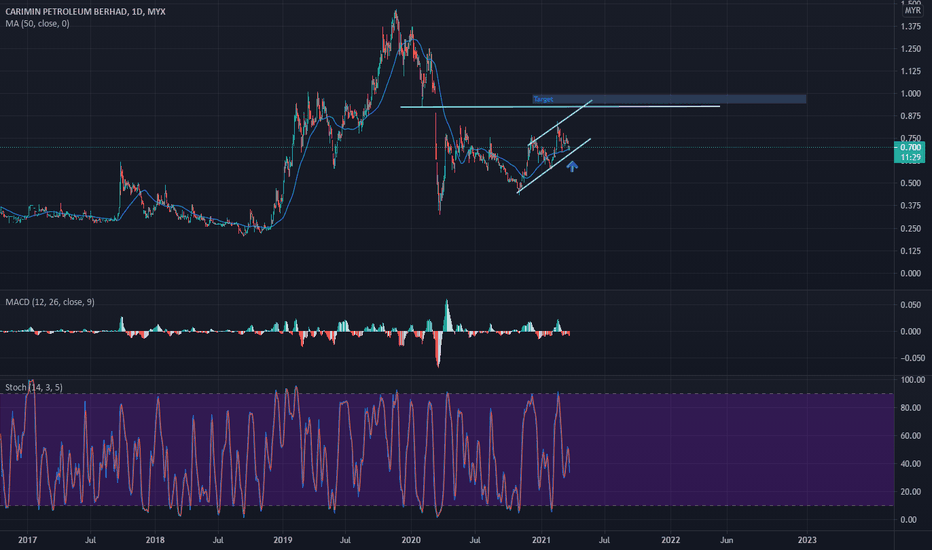Image resolution: width=932 pixels, height=550 pixels.
Task: Click the 2017 label on time axis
Action: tap(27, 540)
